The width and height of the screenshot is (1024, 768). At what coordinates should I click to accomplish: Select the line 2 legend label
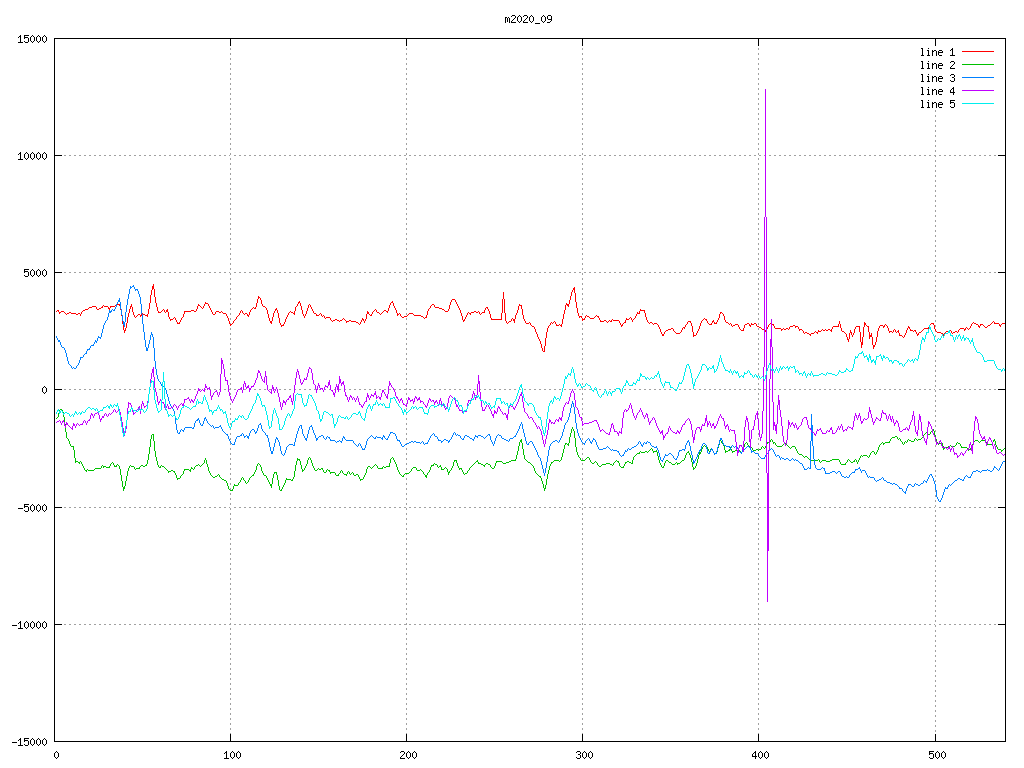937,65
